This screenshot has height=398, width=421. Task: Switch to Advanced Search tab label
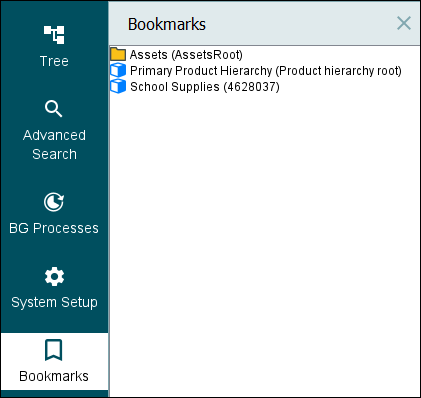(x=54, y=145)
